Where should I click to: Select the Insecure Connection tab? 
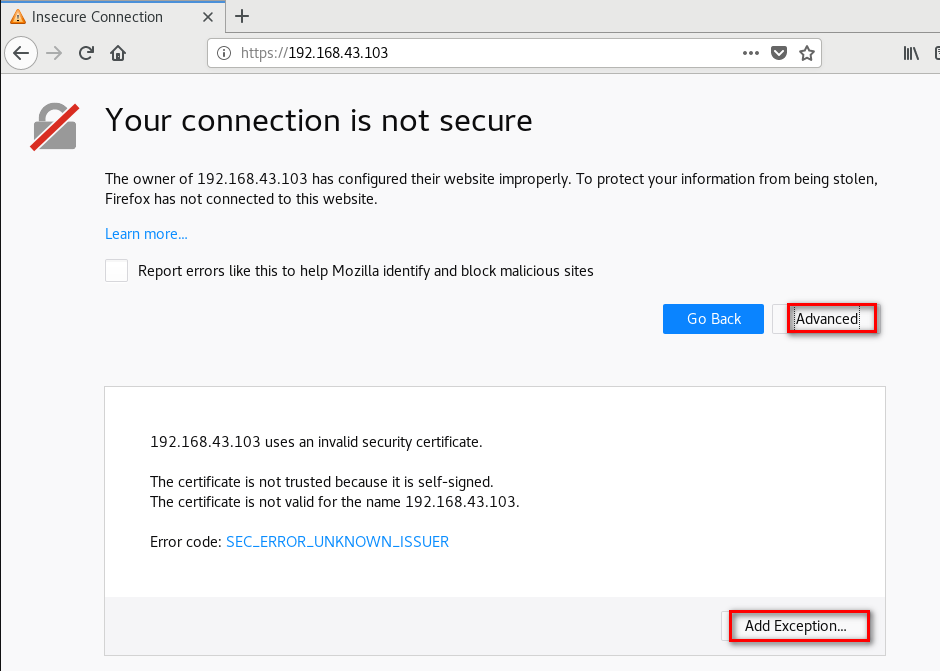click(x=113, y=17)
